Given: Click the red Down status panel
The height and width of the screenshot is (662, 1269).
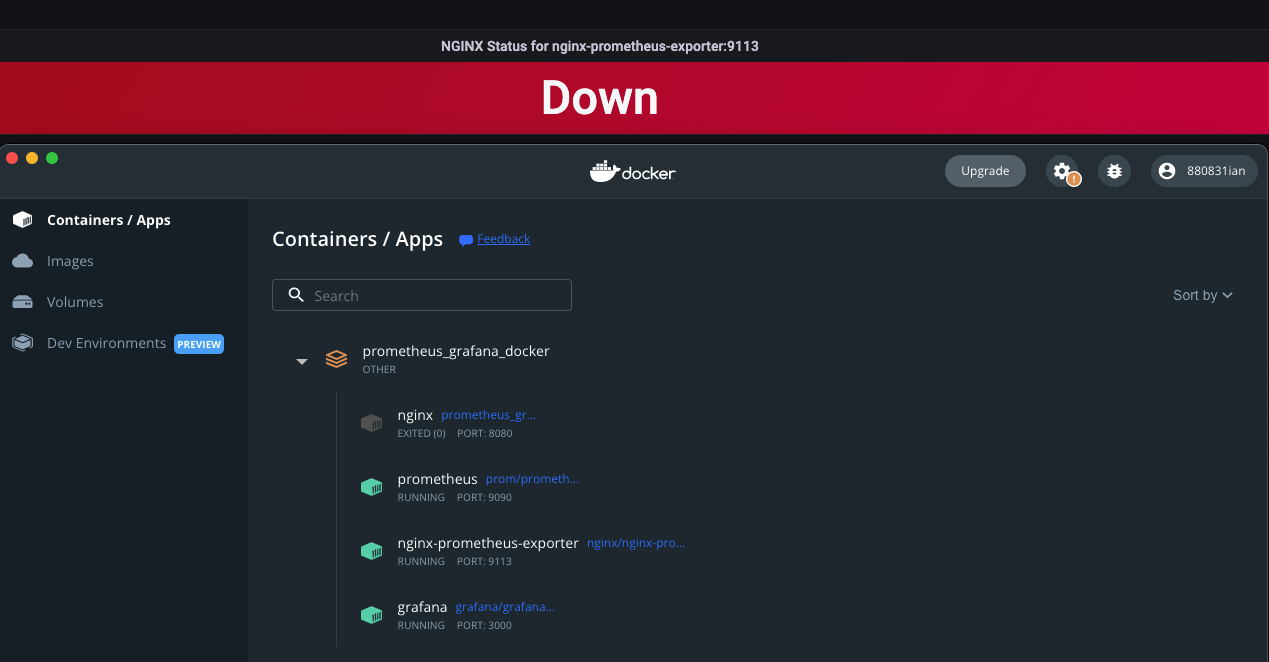Looking at the screenshot, I should [x=634, y=98].
